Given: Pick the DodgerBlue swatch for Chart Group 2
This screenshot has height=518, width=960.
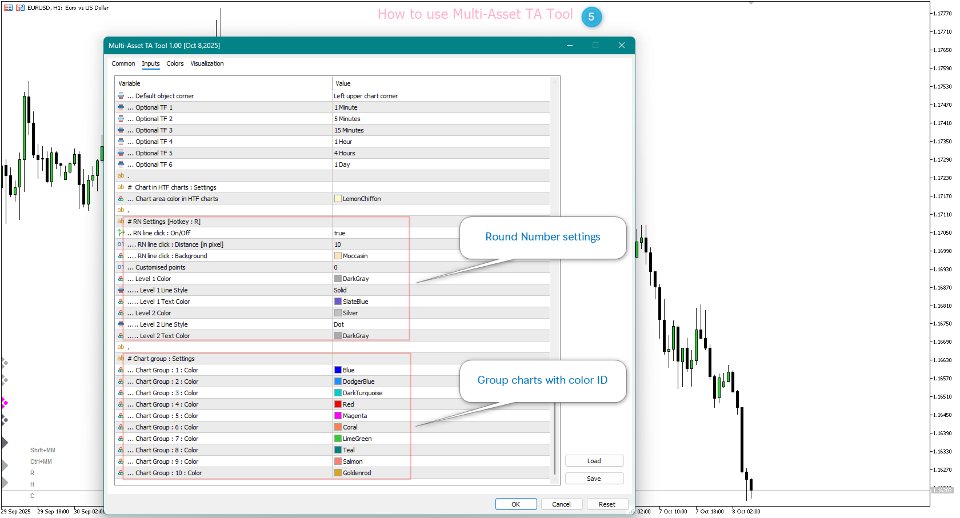Looking at the screenshot, I should pos(338,381).
